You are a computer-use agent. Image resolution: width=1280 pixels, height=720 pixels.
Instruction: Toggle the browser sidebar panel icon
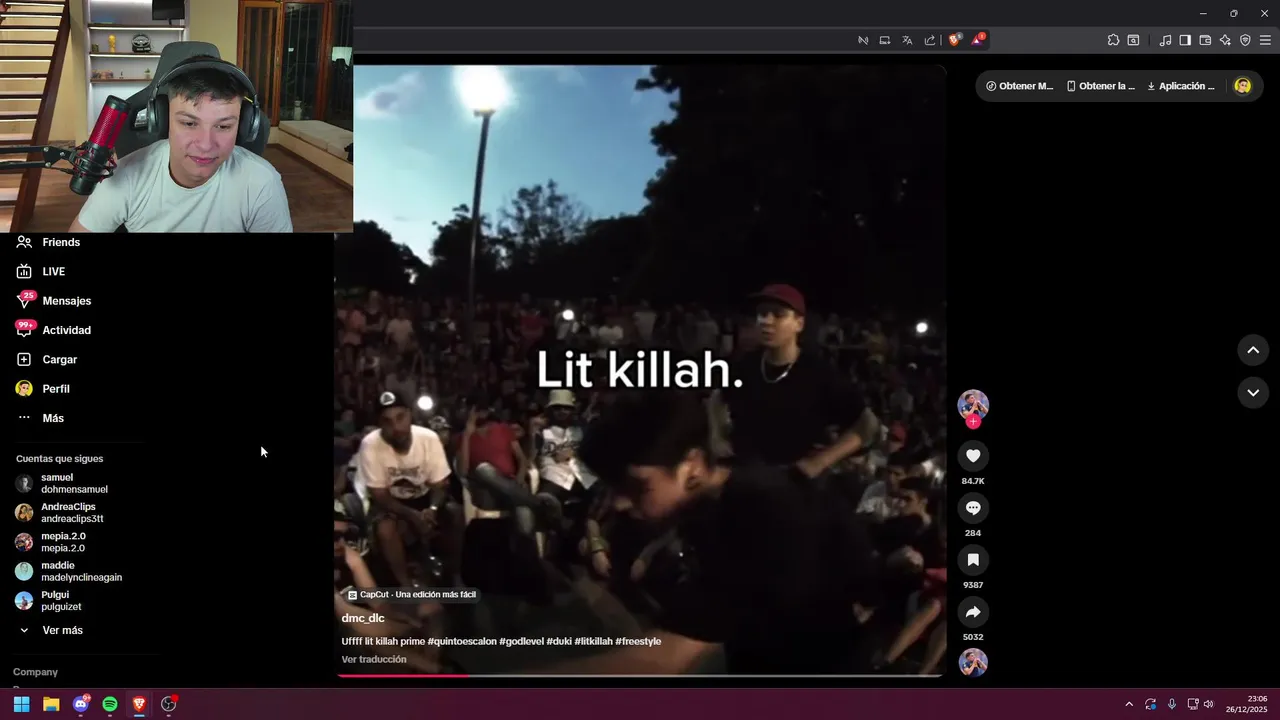(1185, 40)
